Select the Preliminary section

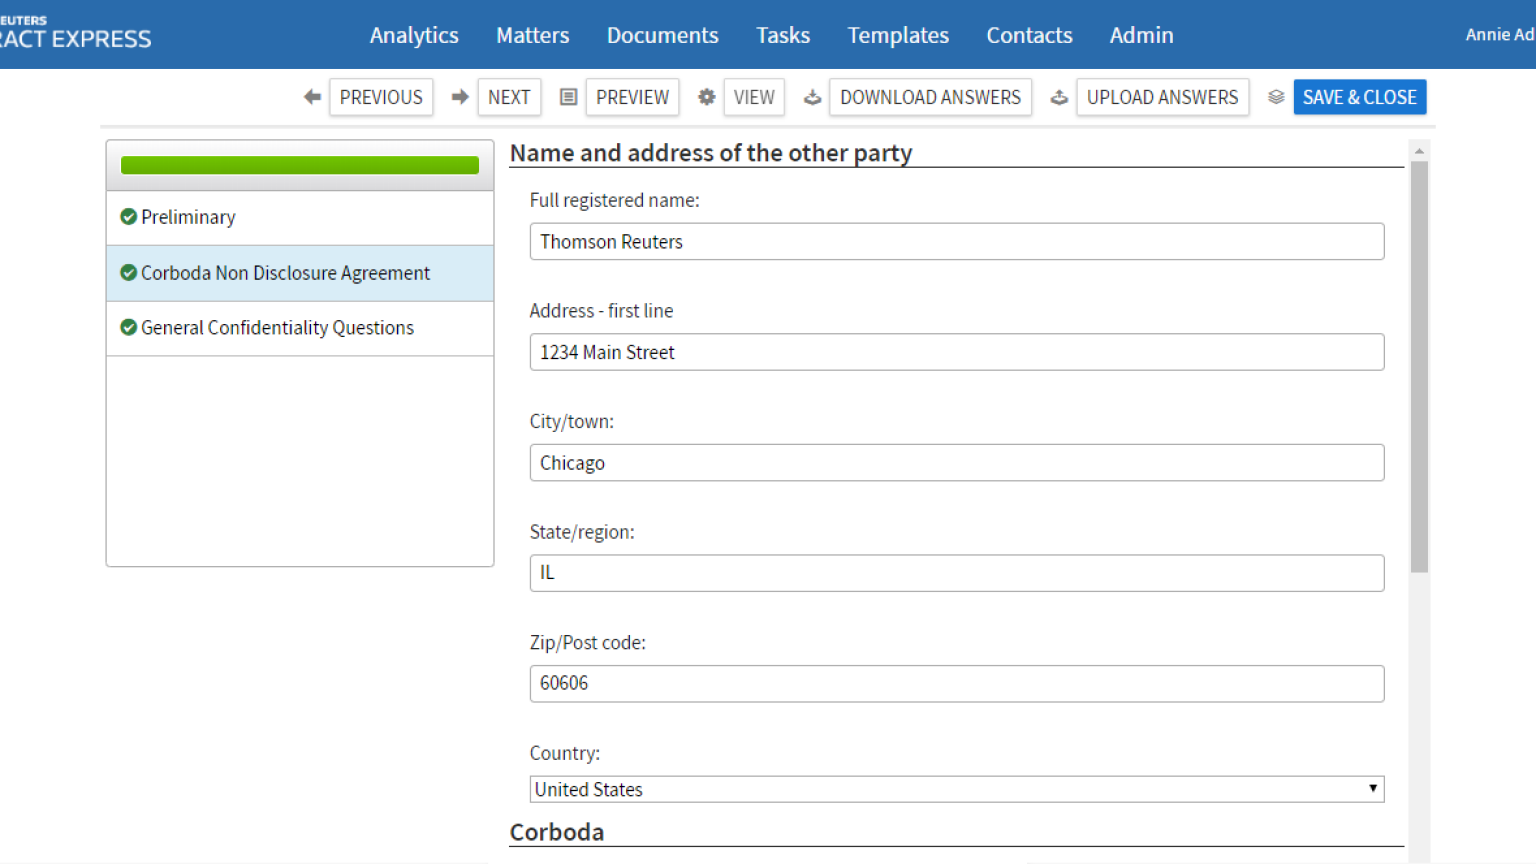point(300,218)
